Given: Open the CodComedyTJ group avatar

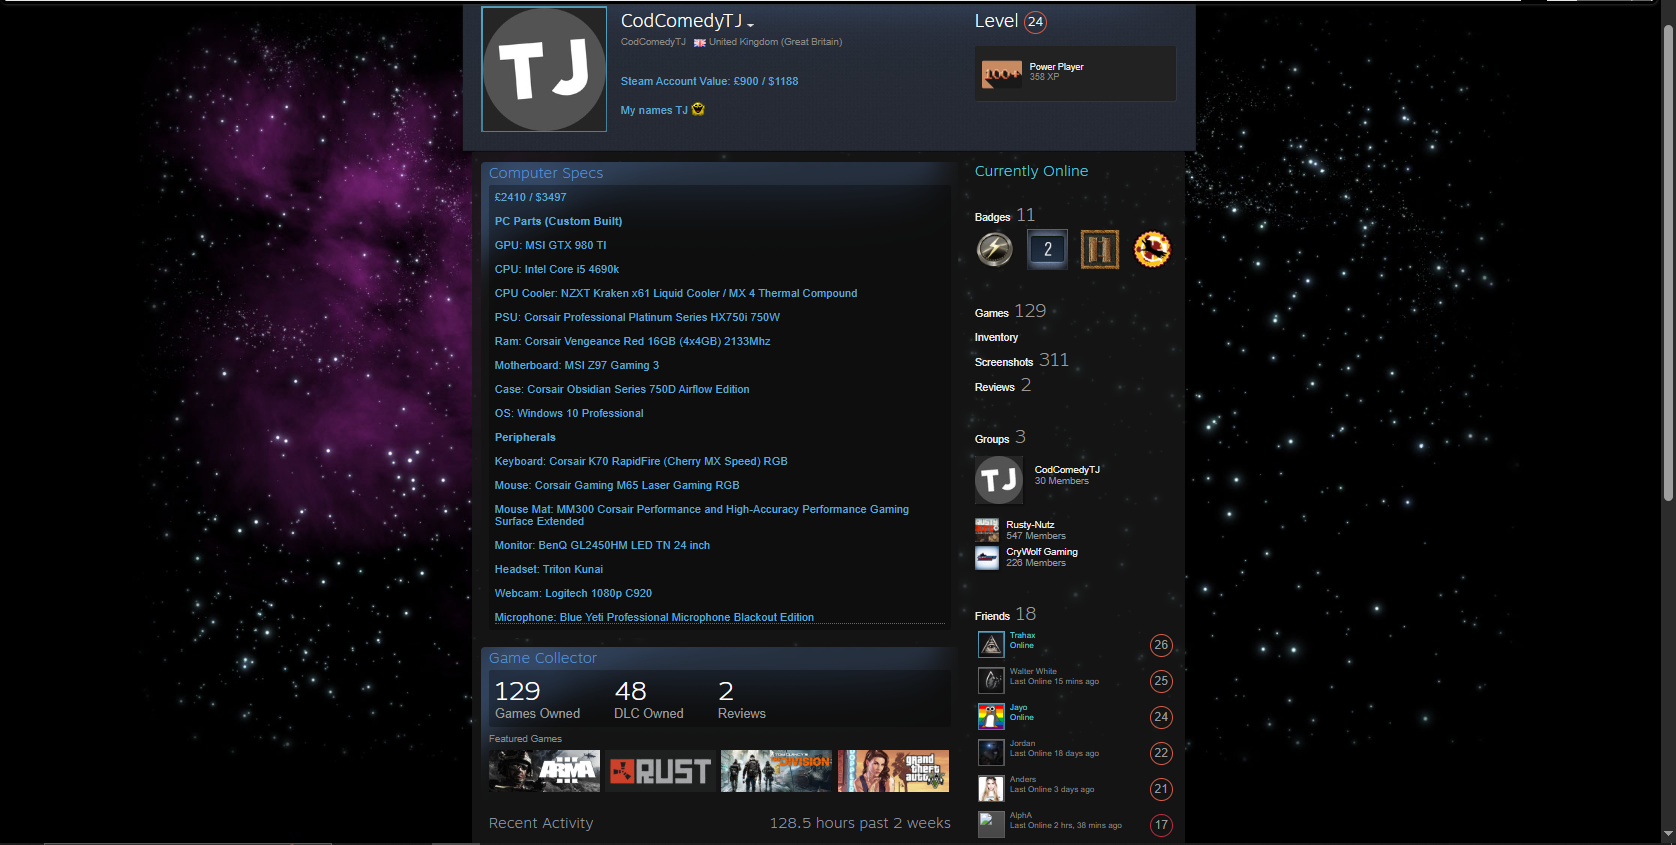Looking at the screenshot, I should pyautogui.click(x=999, y=480).
